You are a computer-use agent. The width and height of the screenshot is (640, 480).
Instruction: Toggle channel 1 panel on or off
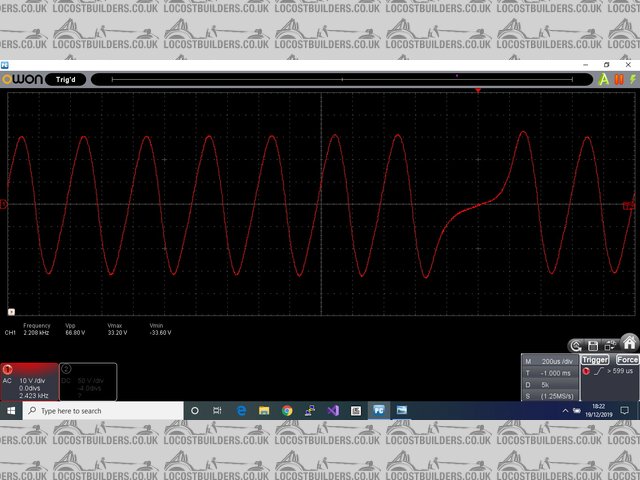pyautogui.click(x=8, y=368)
